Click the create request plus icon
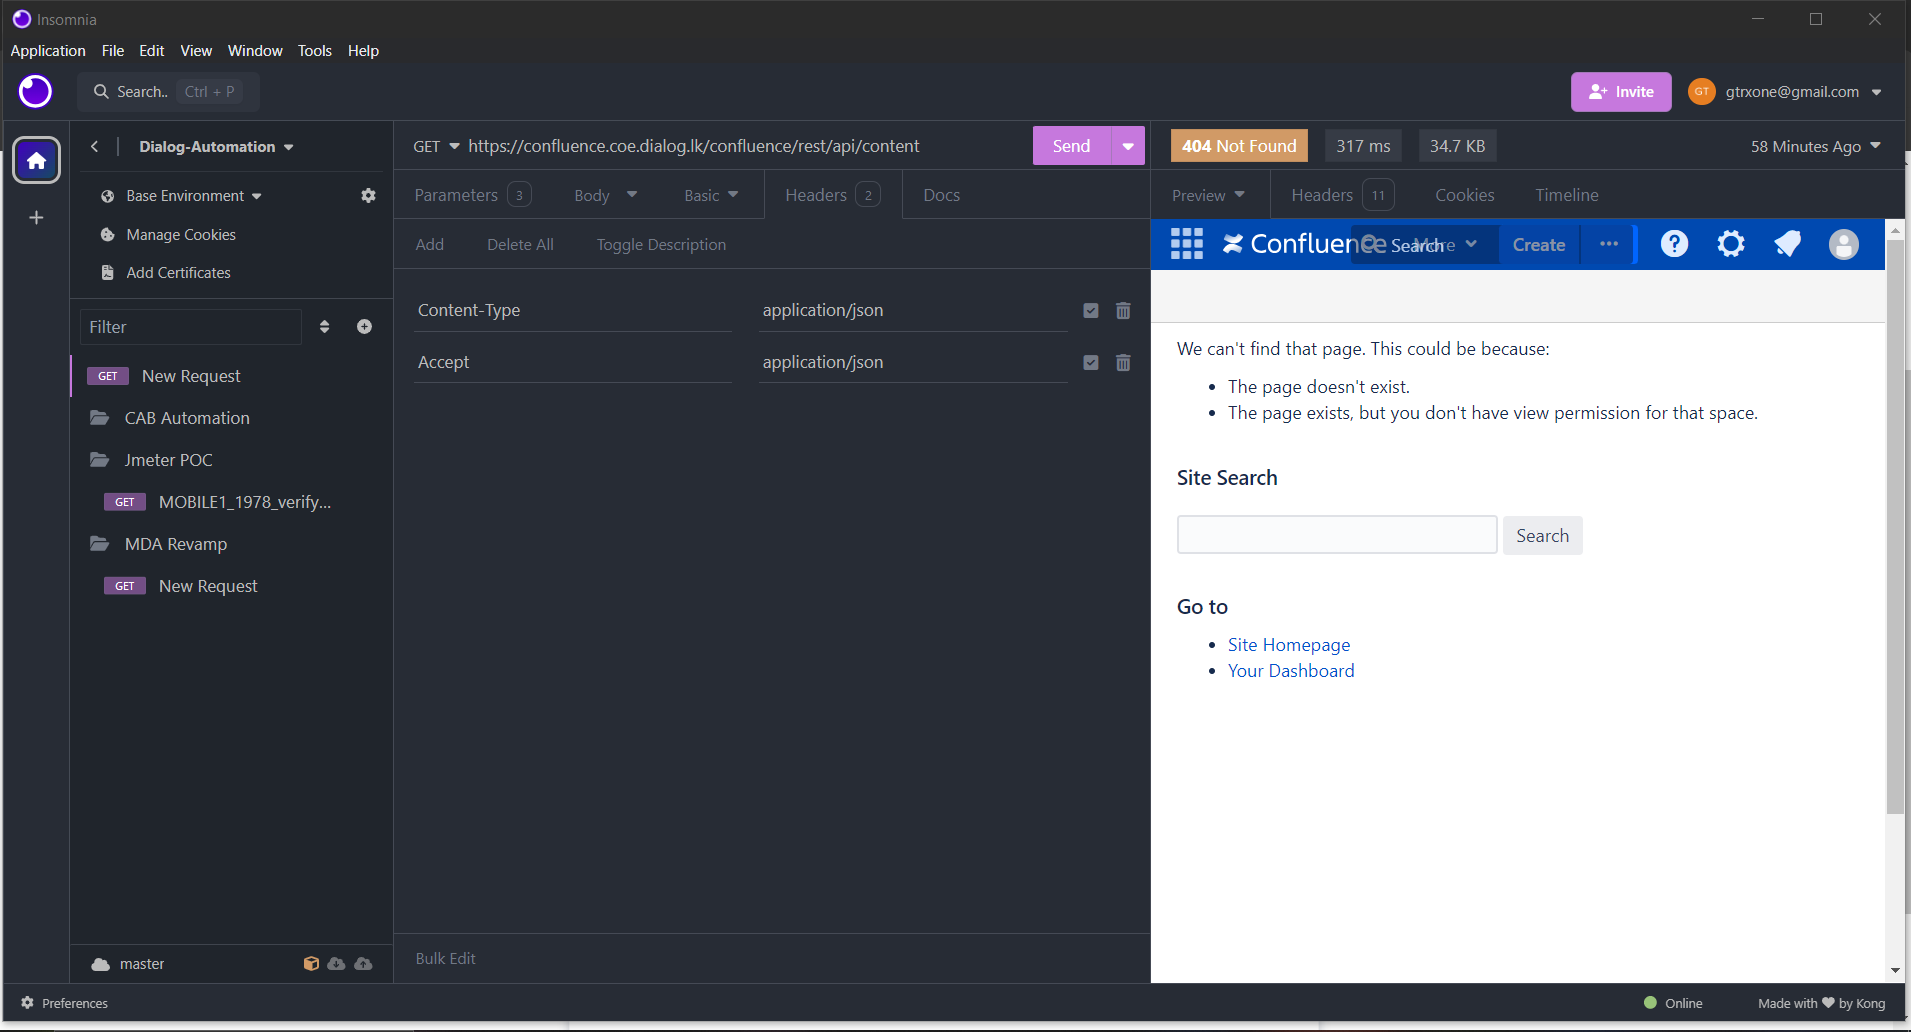This screenshot has height=1032, width=1911. click(364, 327)
